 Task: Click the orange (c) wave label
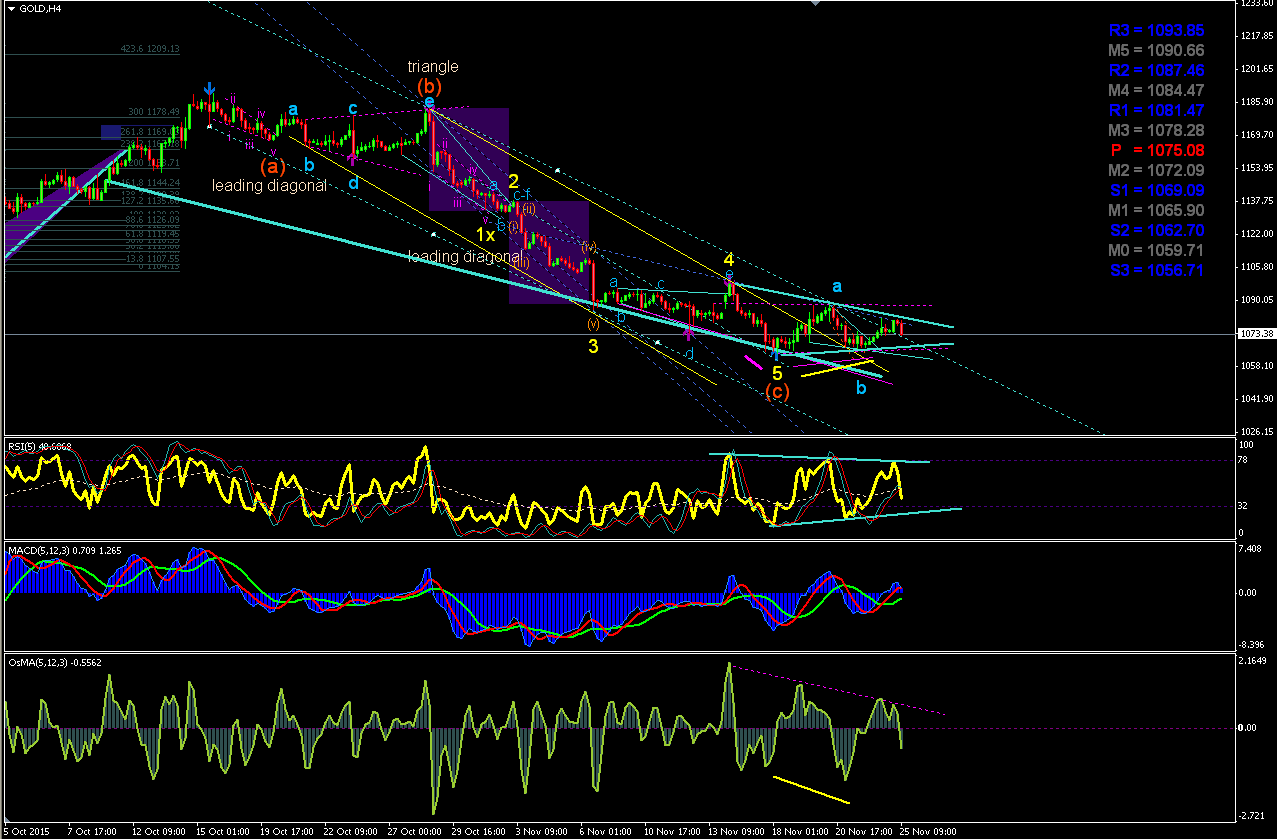click(x=777, y=392)
